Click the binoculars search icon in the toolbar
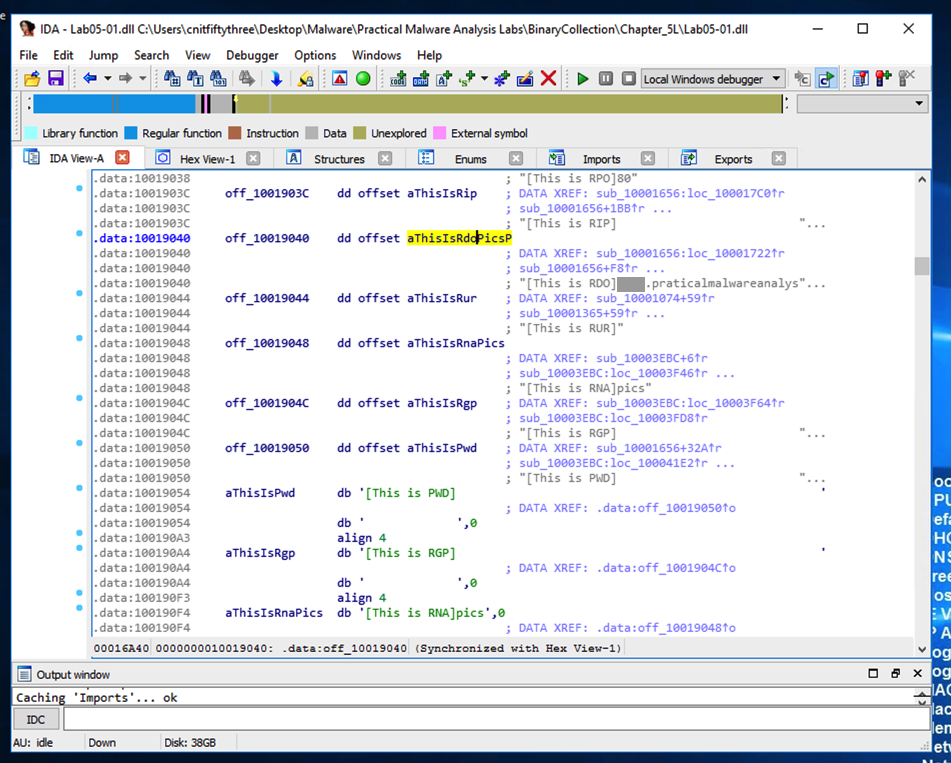This screenshot has height=763, width=951. (x=172, y=79)
